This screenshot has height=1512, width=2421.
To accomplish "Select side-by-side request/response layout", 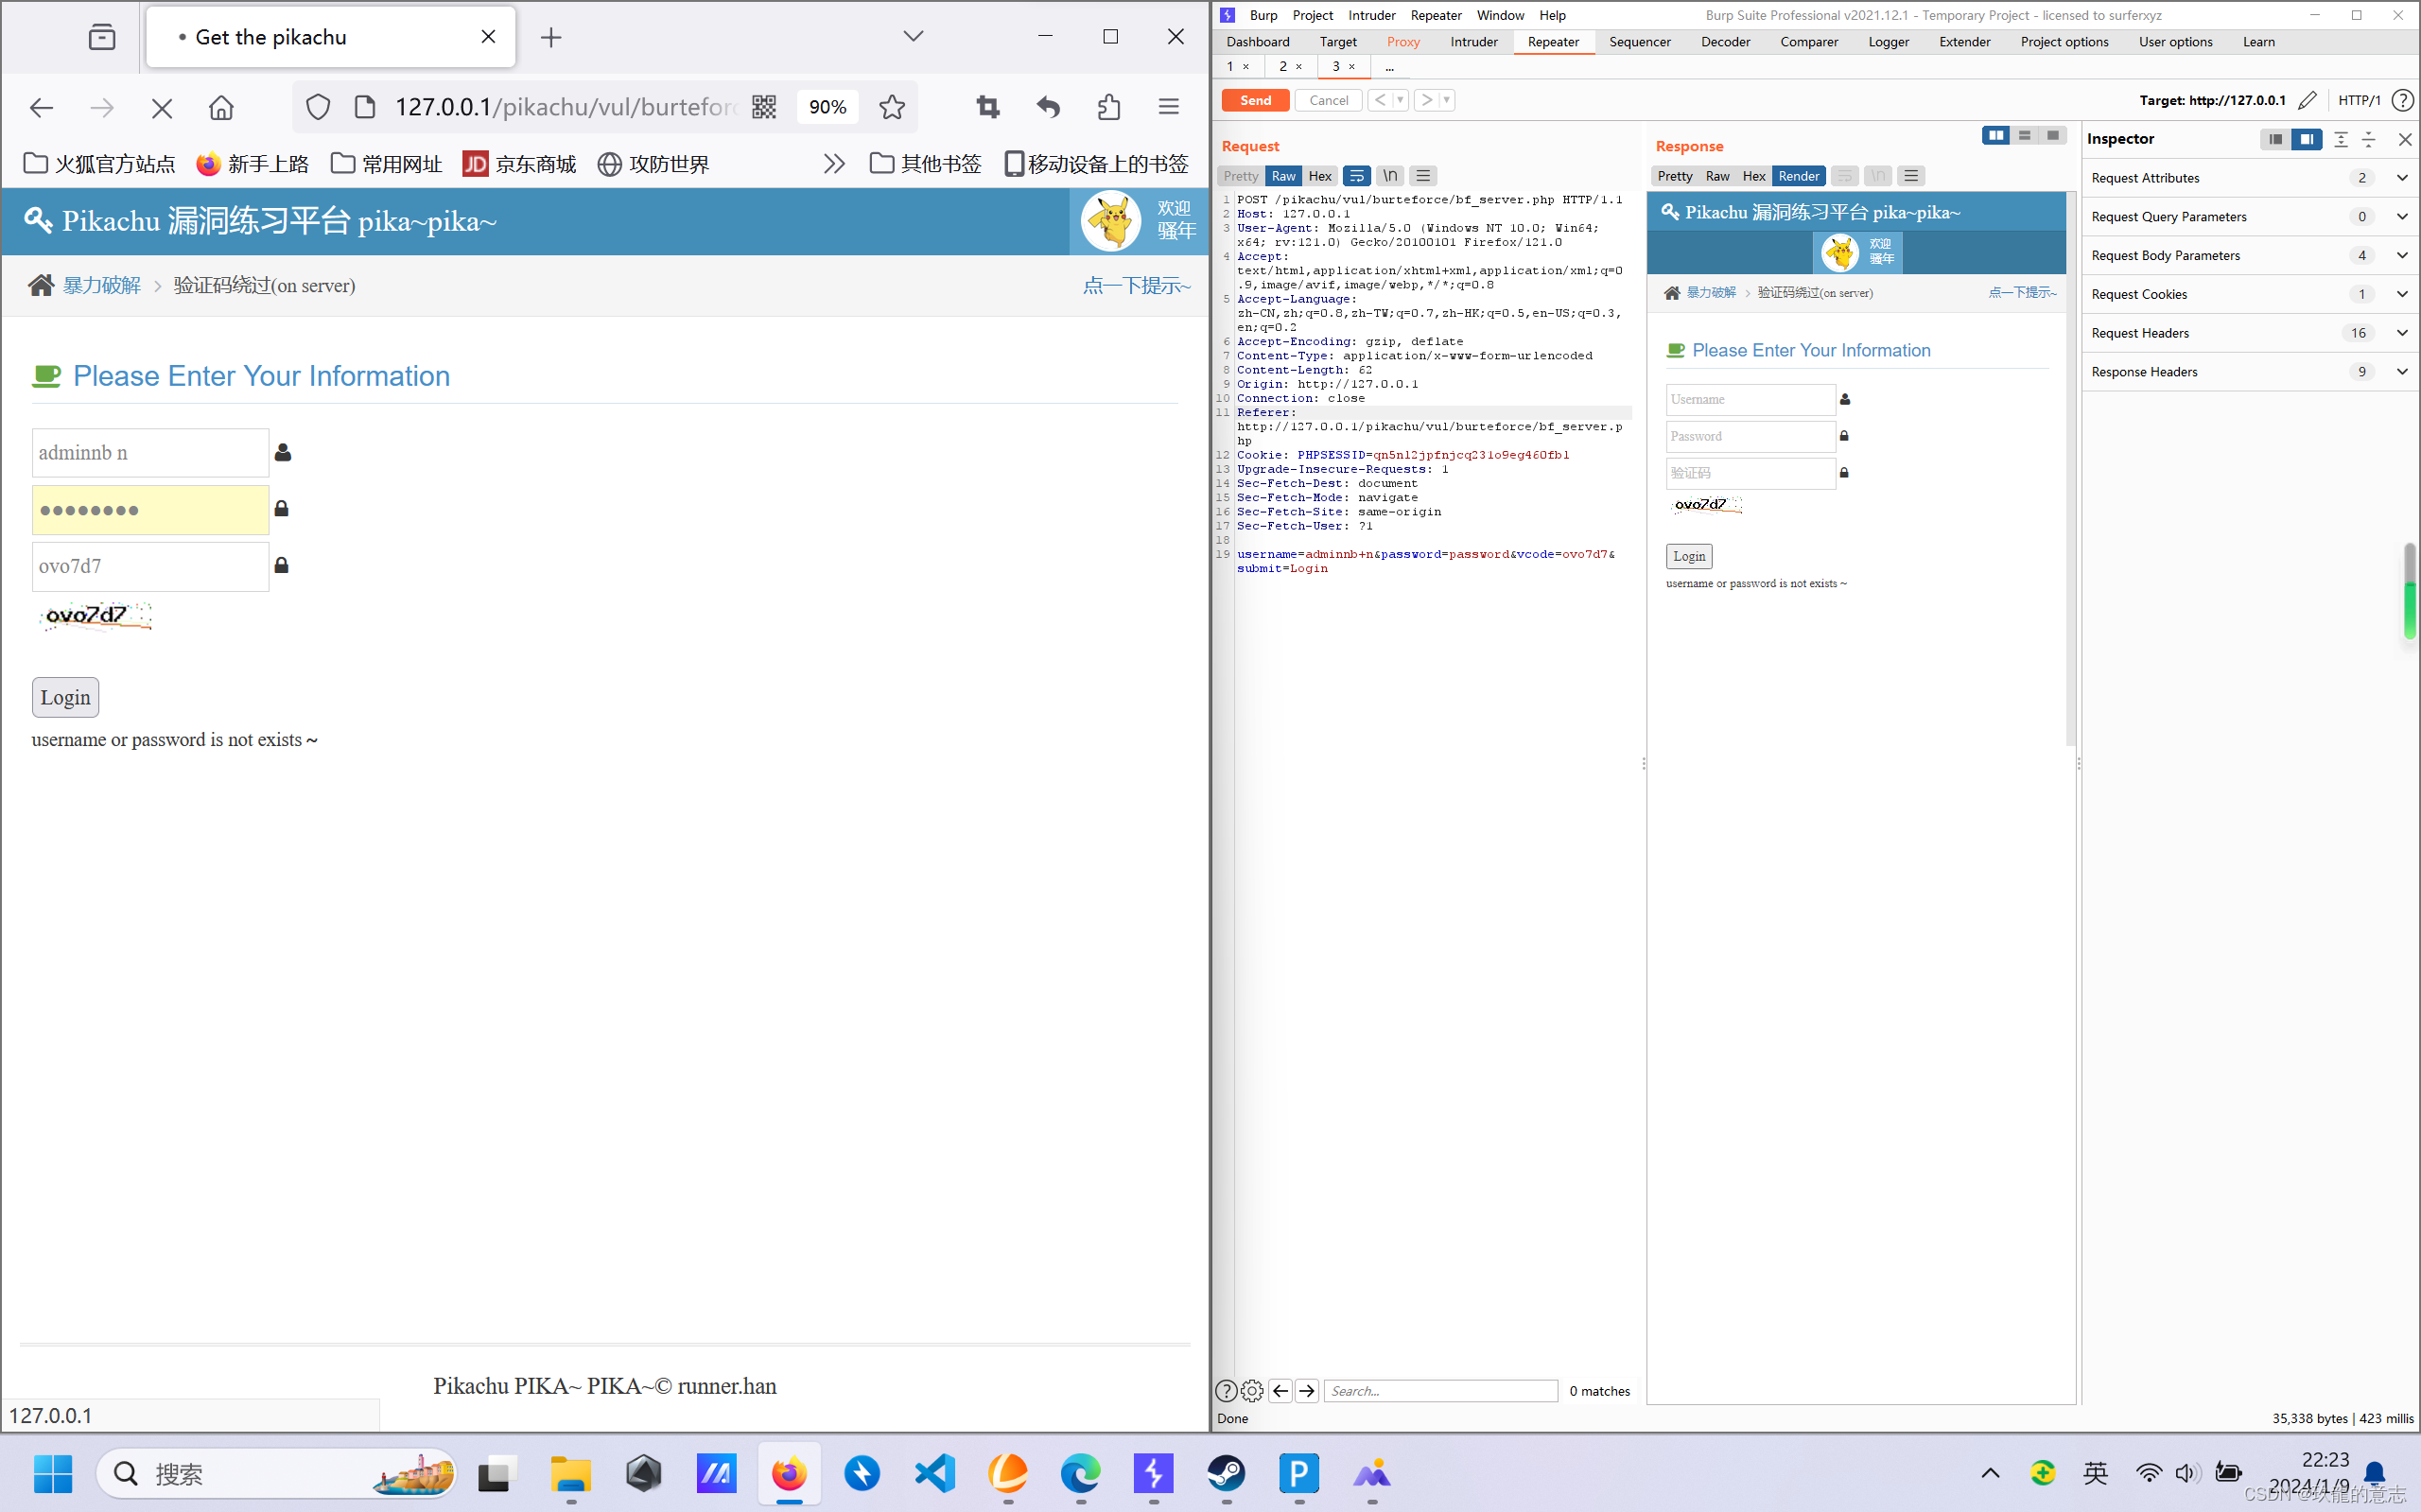I will [x=1996, y=135].
